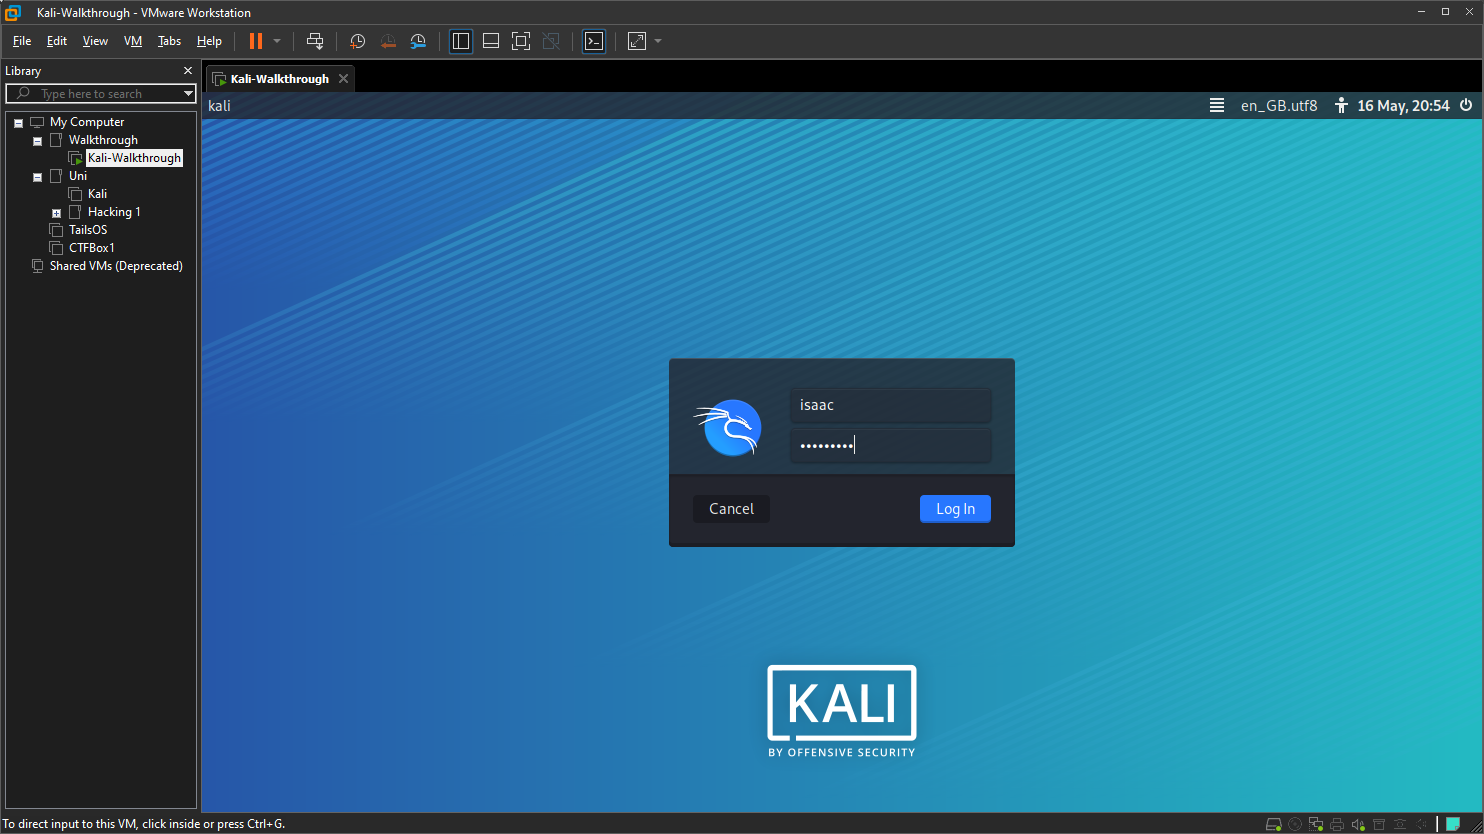Open the Tabs menu
Screen dimensions: 1484x834
(x=170, y=41)
